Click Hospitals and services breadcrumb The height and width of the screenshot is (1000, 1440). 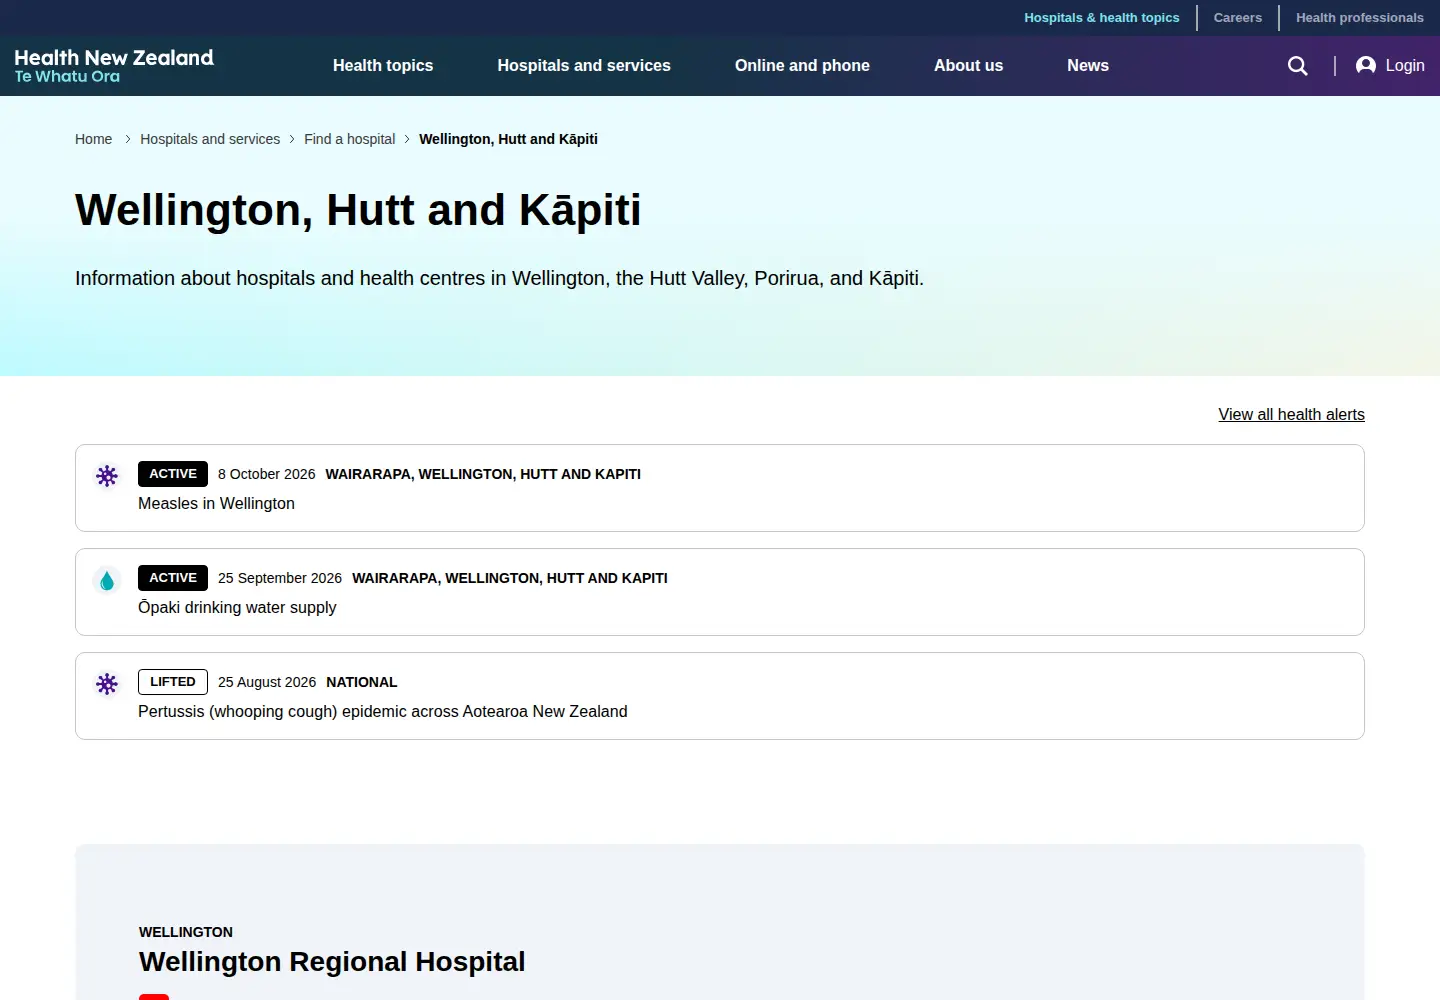210,139
